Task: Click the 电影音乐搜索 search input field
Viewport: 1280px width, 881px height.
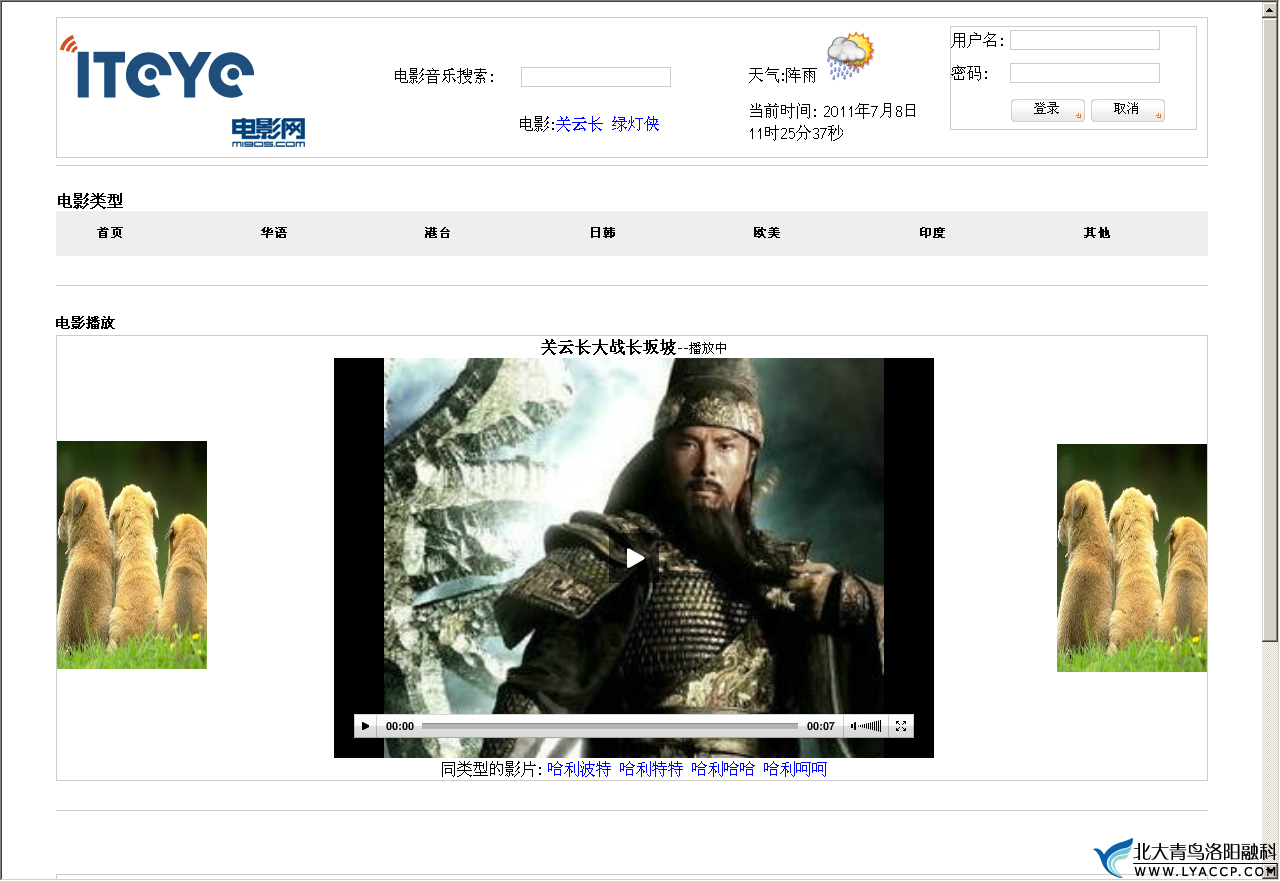Action: pos(596,77)
